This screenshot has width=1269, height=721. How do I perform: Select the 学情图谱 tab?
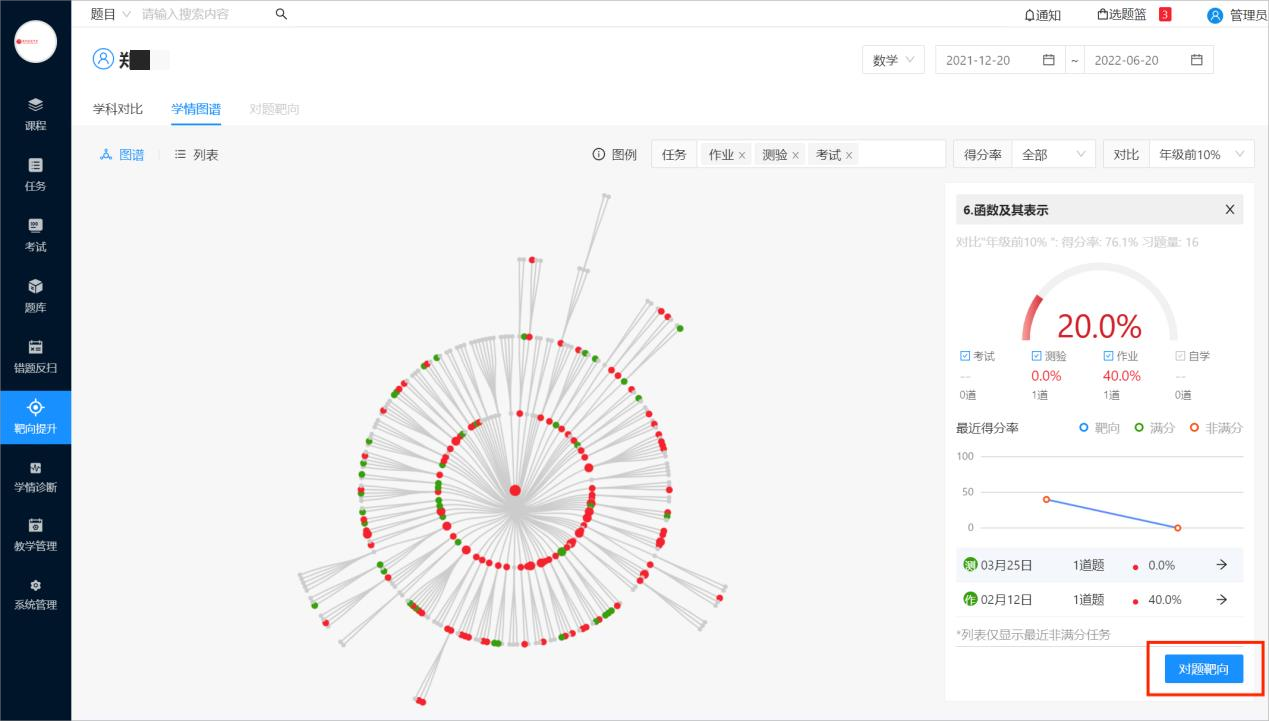click(196, 109)
